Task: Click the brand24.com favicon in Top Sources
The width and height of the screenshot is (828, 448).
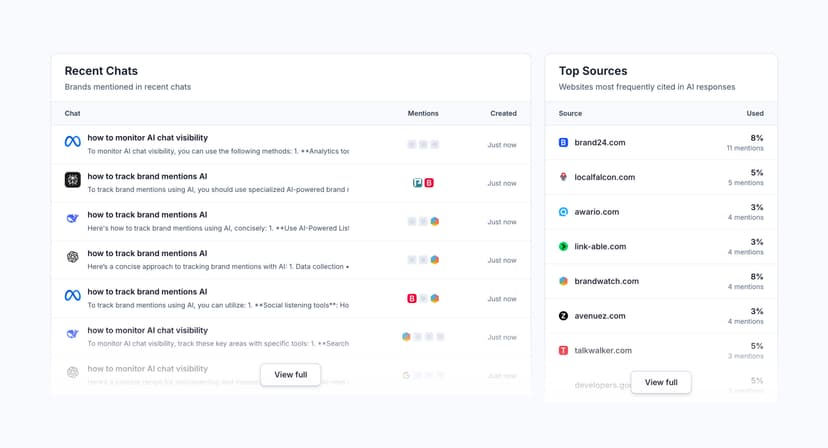Action: (x=563, y=143)
